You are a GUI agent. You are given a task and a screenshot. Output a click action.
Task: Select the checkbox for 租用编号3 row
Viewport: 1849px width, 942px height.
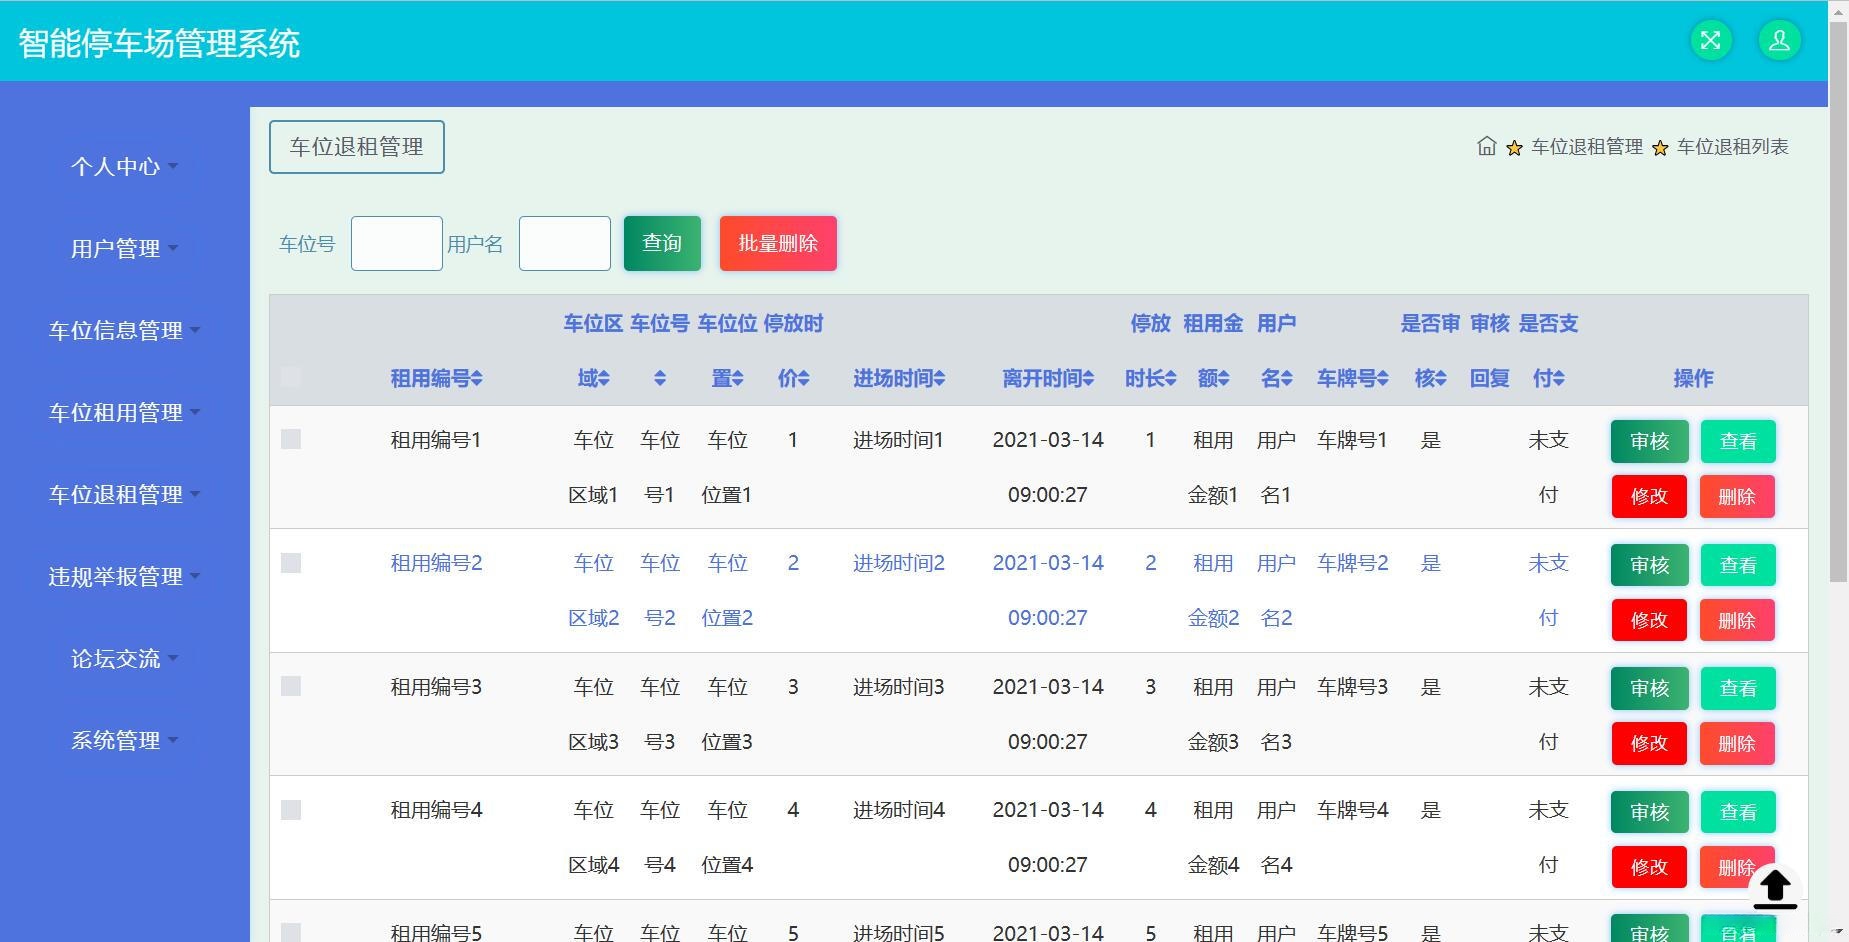291,686
